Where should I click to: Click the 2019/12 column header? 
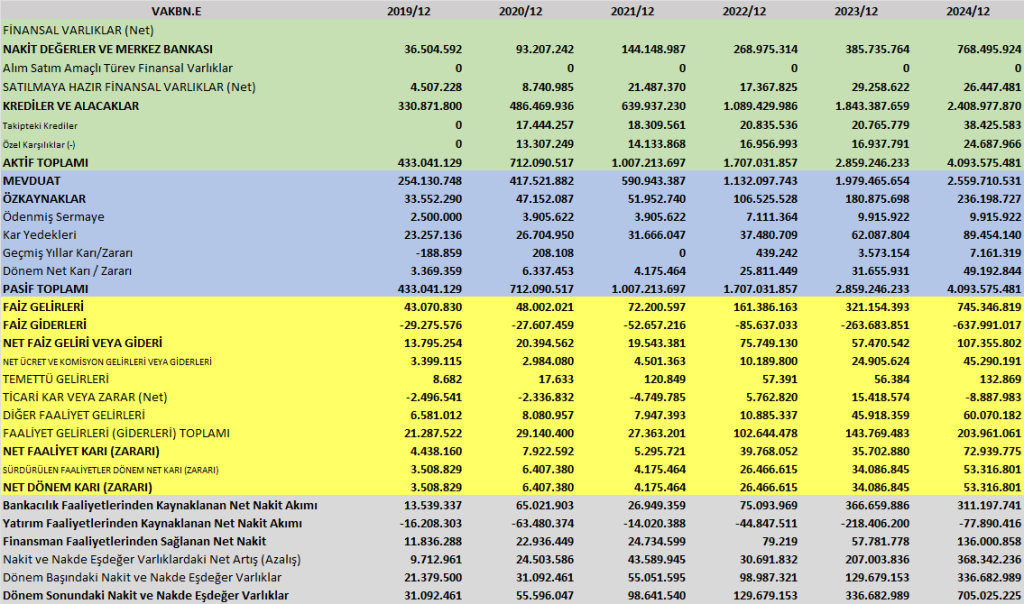[408, 11]
